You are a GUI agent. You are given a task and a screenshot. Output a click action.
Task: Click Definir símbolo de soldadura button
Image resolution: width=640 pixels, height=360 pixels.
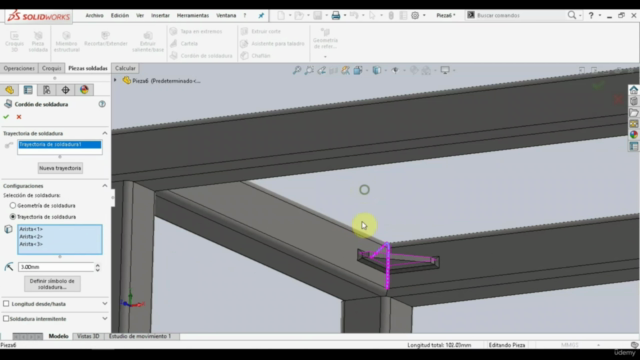[x=52, y=284]
